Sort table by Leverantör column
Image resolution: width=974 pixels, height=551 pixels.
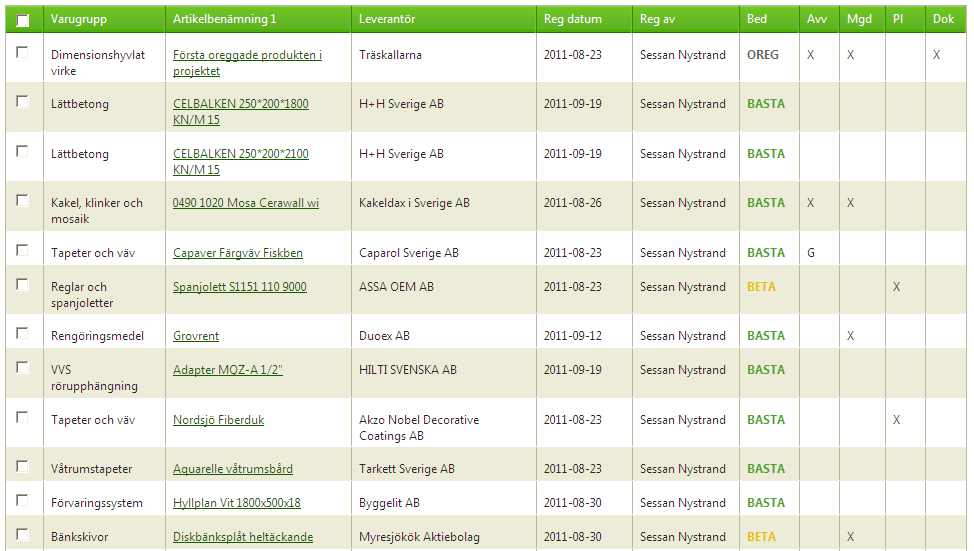(x=387, y=19)
